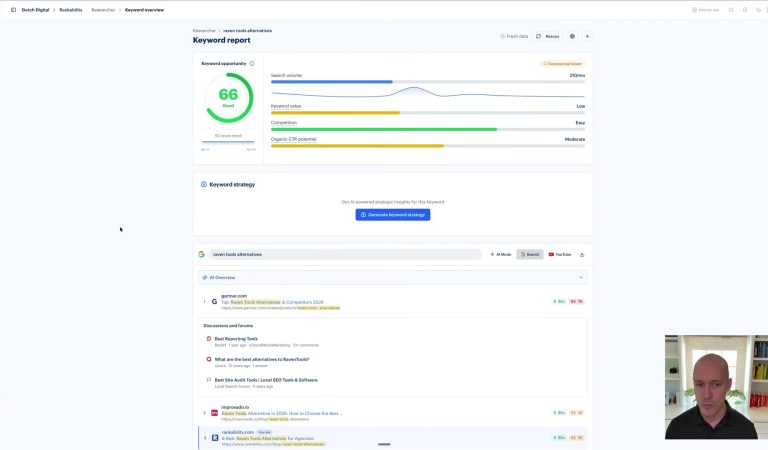Image resolution: width=768 pixels, height=450 pixels.
Task: Click the 66 Good score gauge
Action: [229, 97]
